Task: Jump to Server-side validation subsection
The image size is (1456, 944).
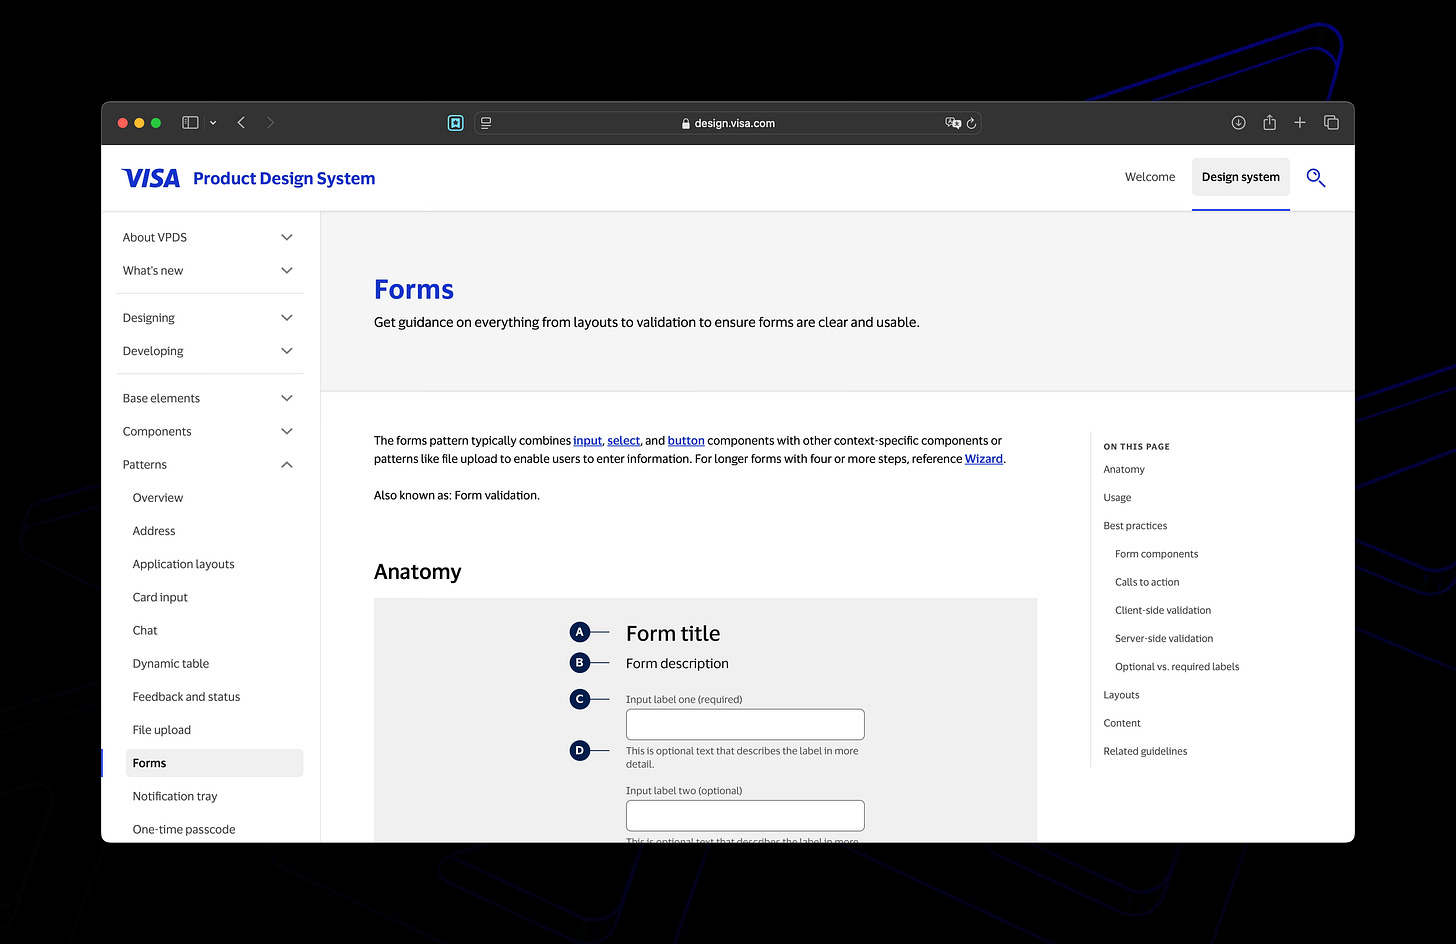Action: pos(1164,638)
